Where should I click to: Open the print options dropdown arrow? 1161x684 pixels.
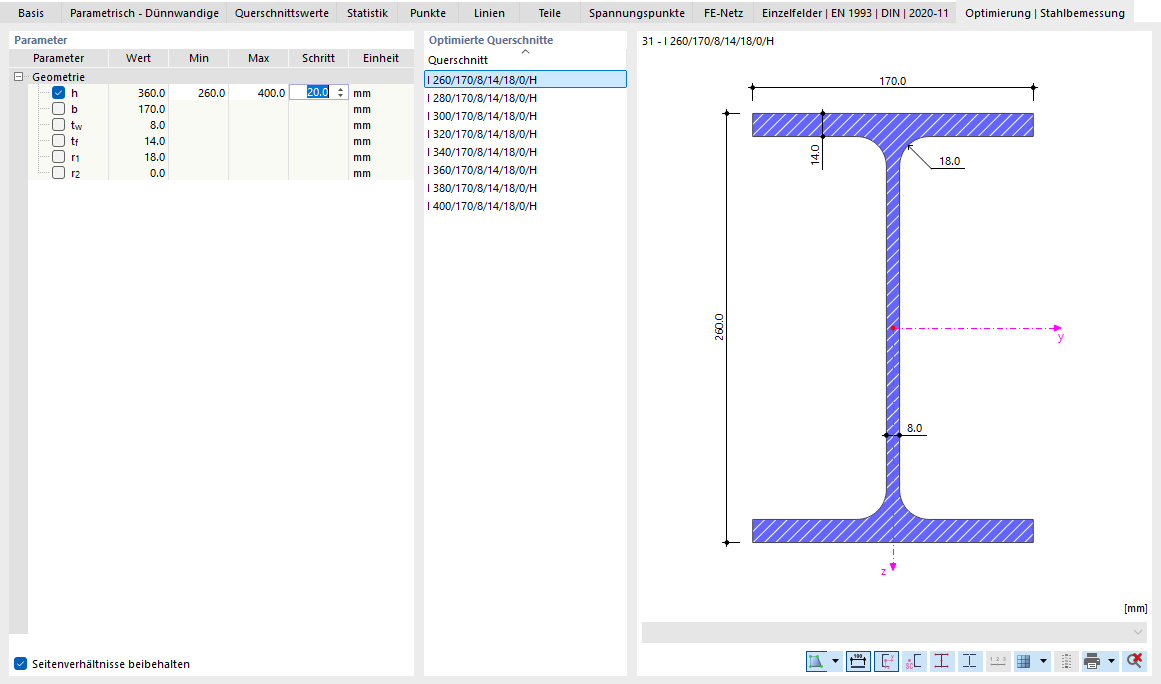click(1111, 661)
